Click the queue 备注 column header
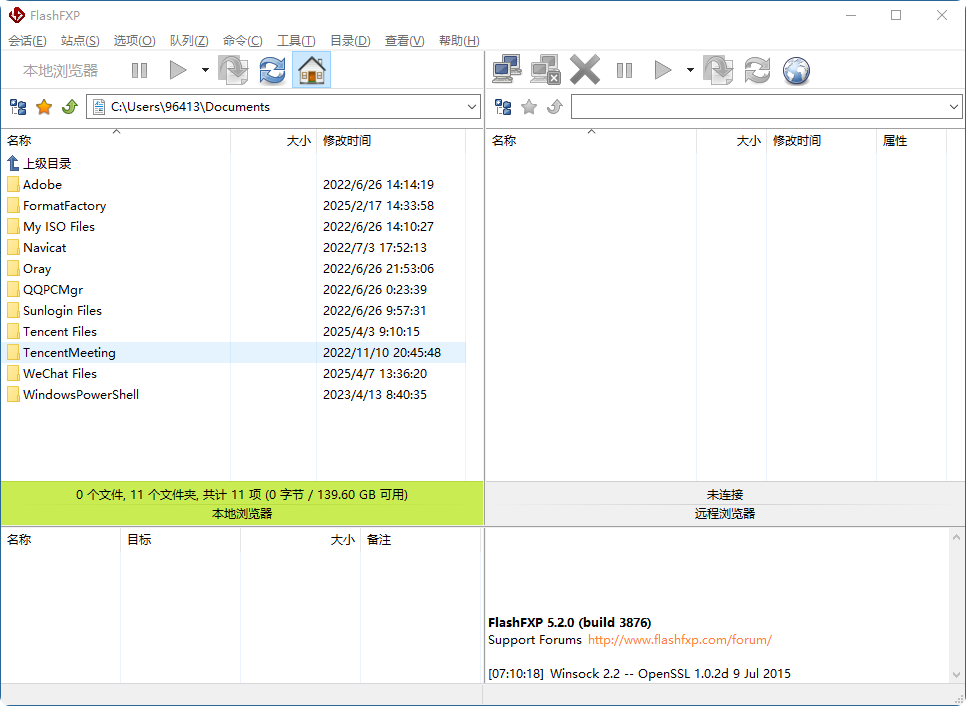The height and width of the screenshot is (706, 966). pyautogui.click(x=420, y=540)
